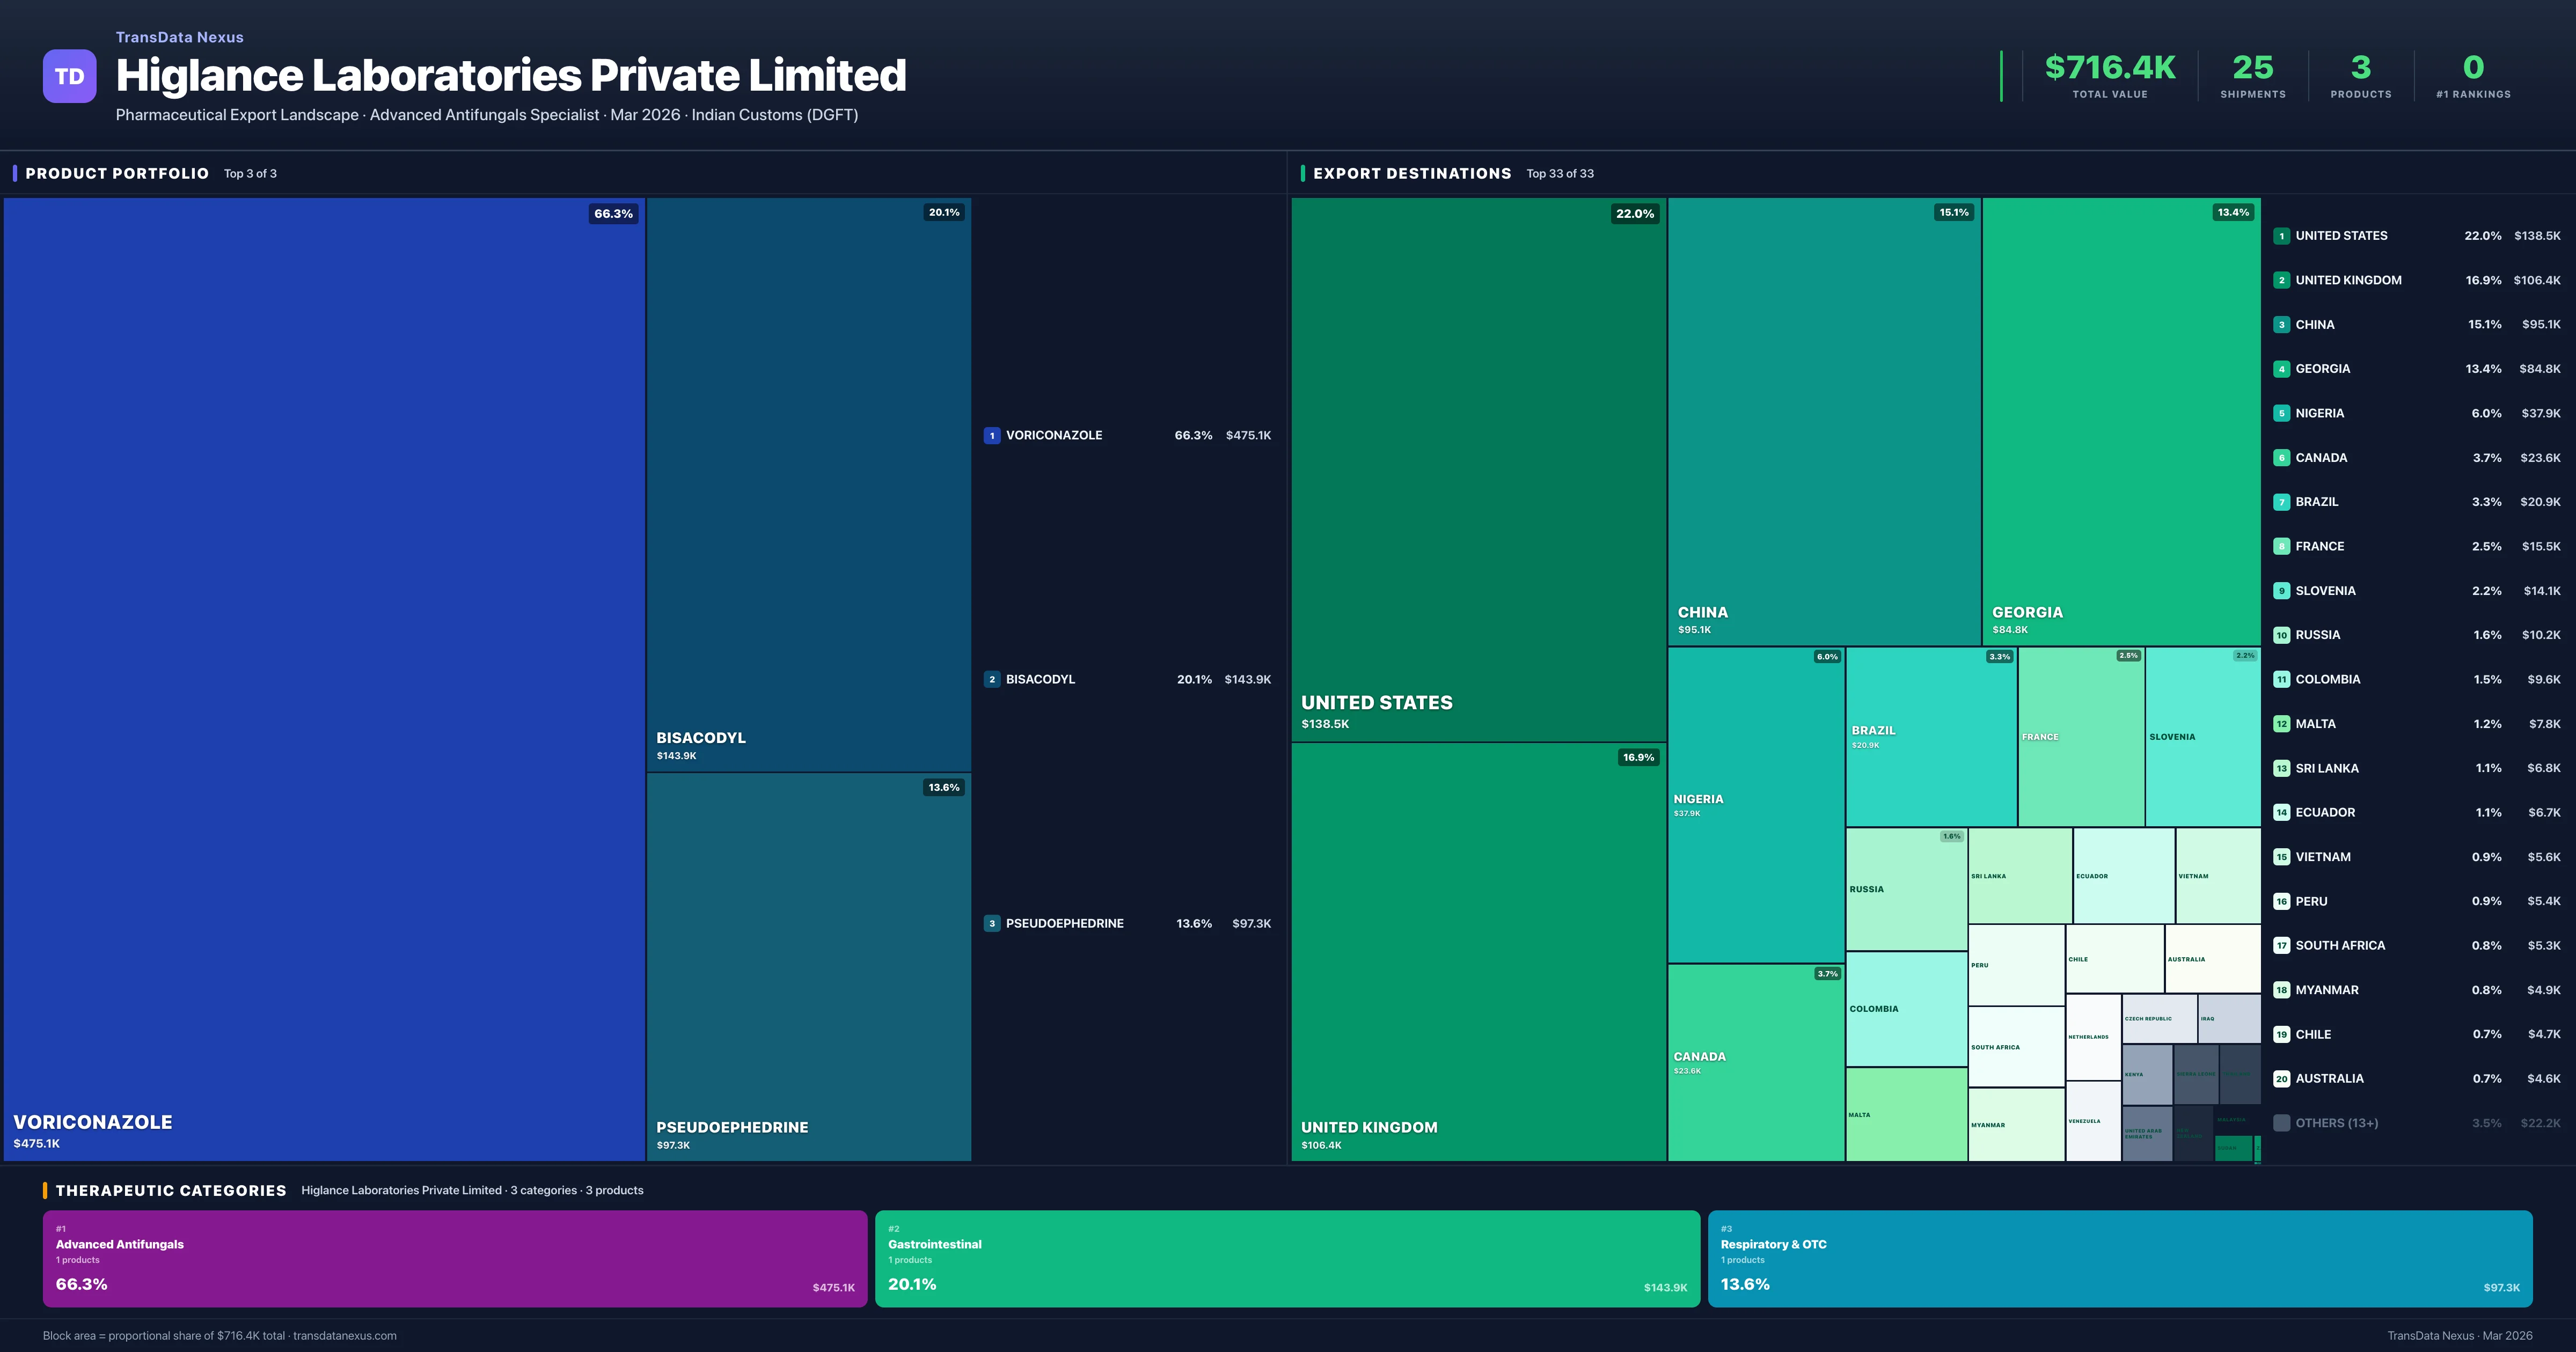Image resolution: width=2576 pixels, height=1352 pixels.
Task: Select the rank badge next to UNITED STATES
Action: coord(2283,236)
